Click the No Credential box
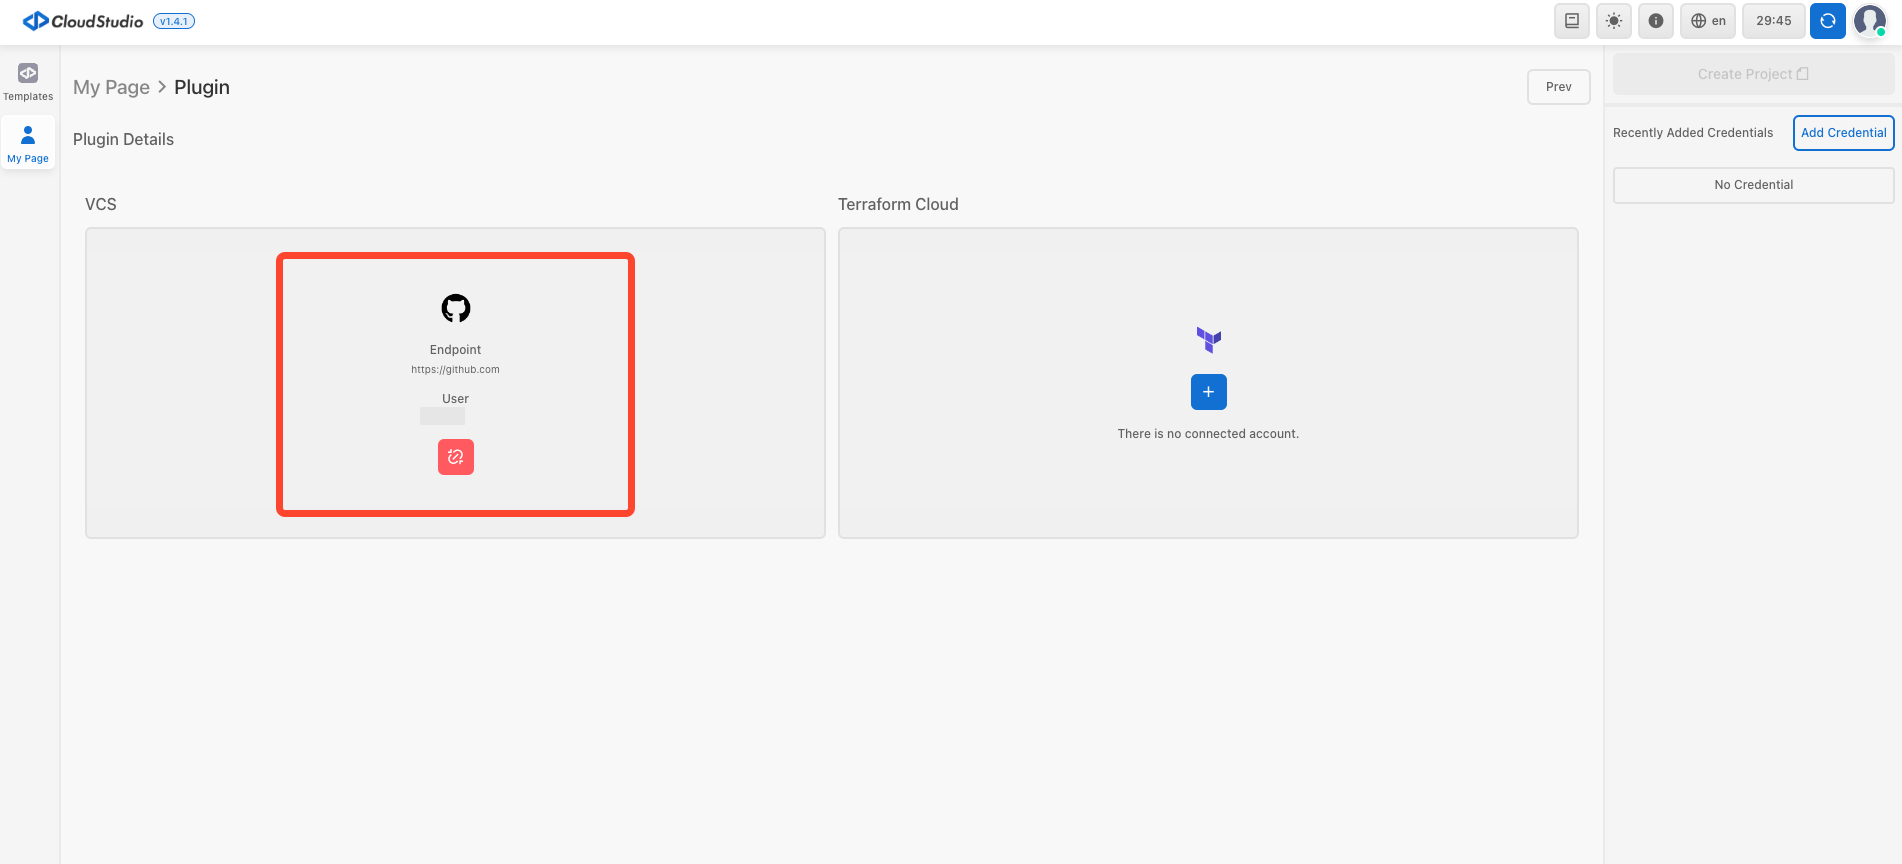Image resolution: width=1902 pixels, height=864 pixels. [x=1754, y=185]
